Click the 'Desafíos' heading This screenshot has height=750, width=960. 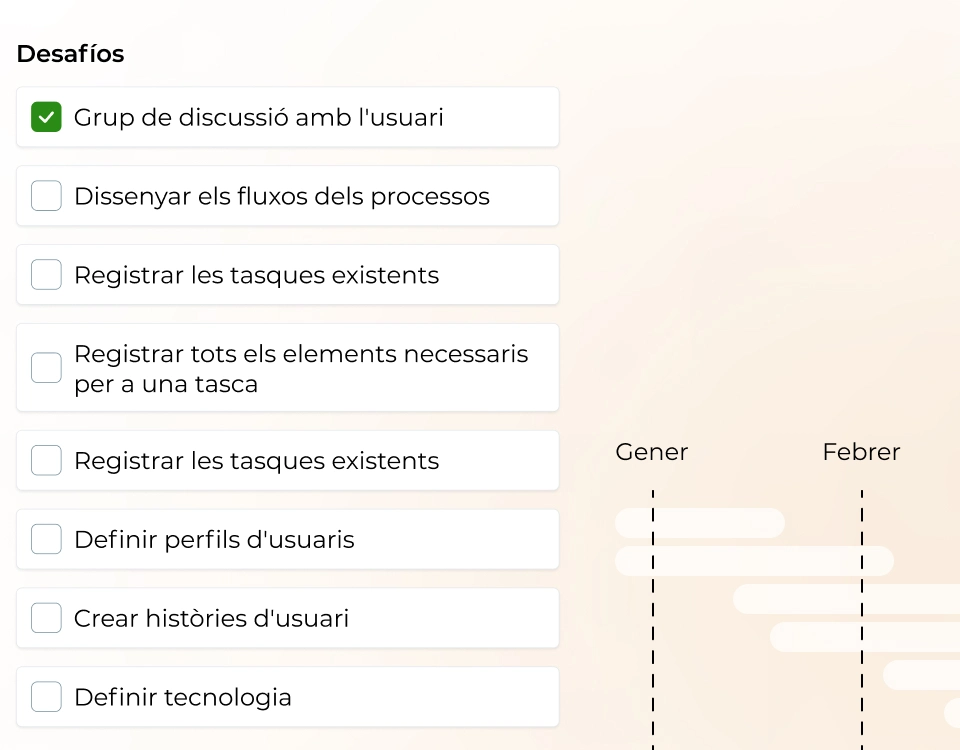[70, 53]
